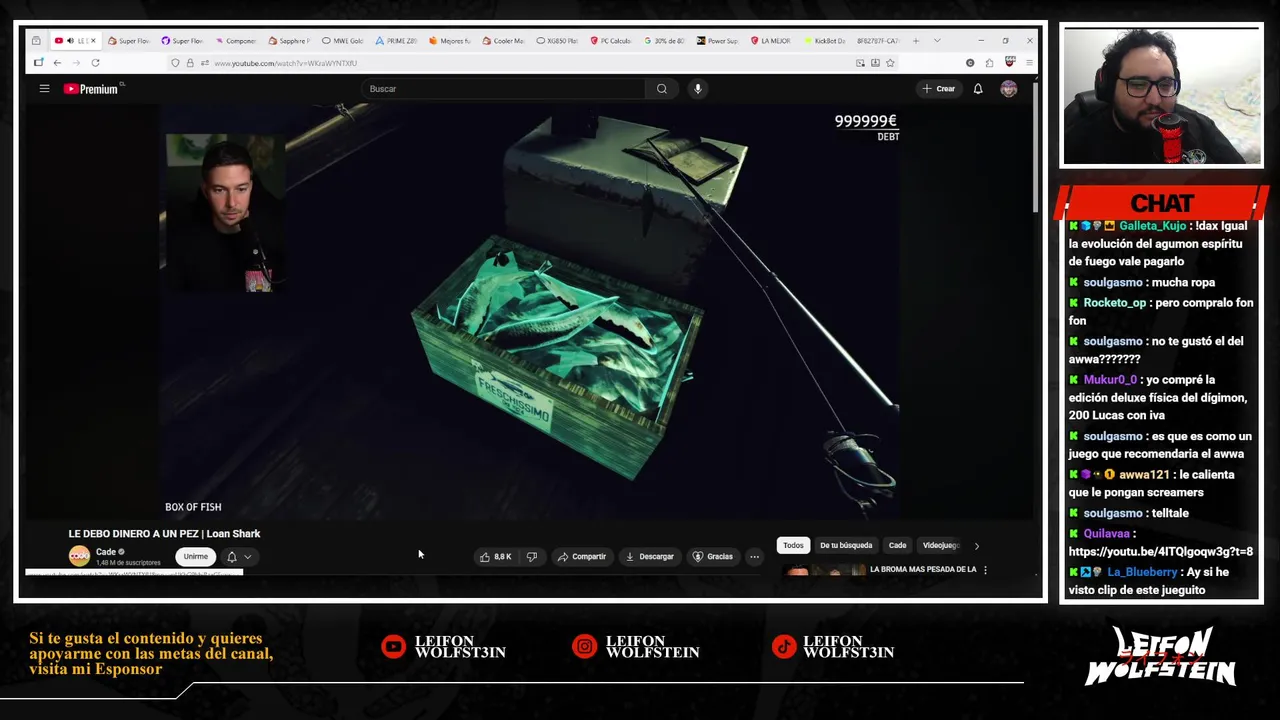1280x720 pixels.
Task: Go back with browser back arrow
Action: coord(57,63)
